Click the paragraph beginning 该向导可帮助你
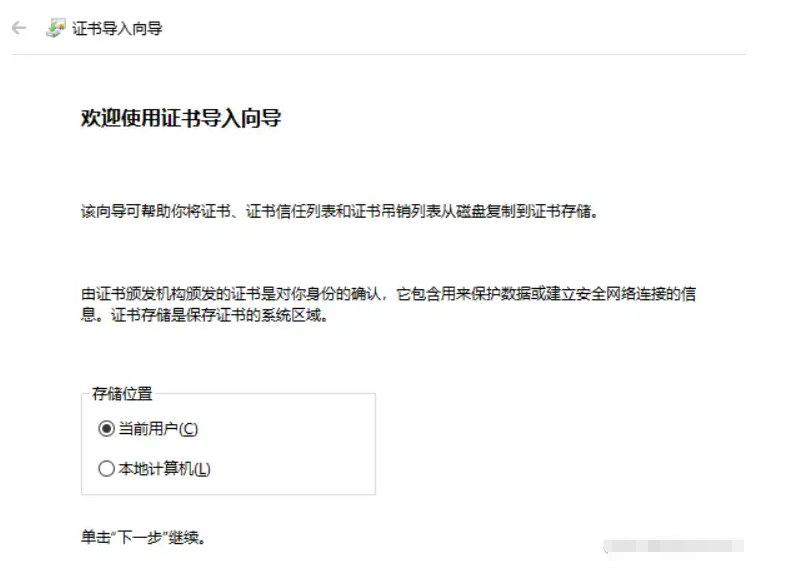Viewport: 793px width, 579px height. click(x=339, y=211)
